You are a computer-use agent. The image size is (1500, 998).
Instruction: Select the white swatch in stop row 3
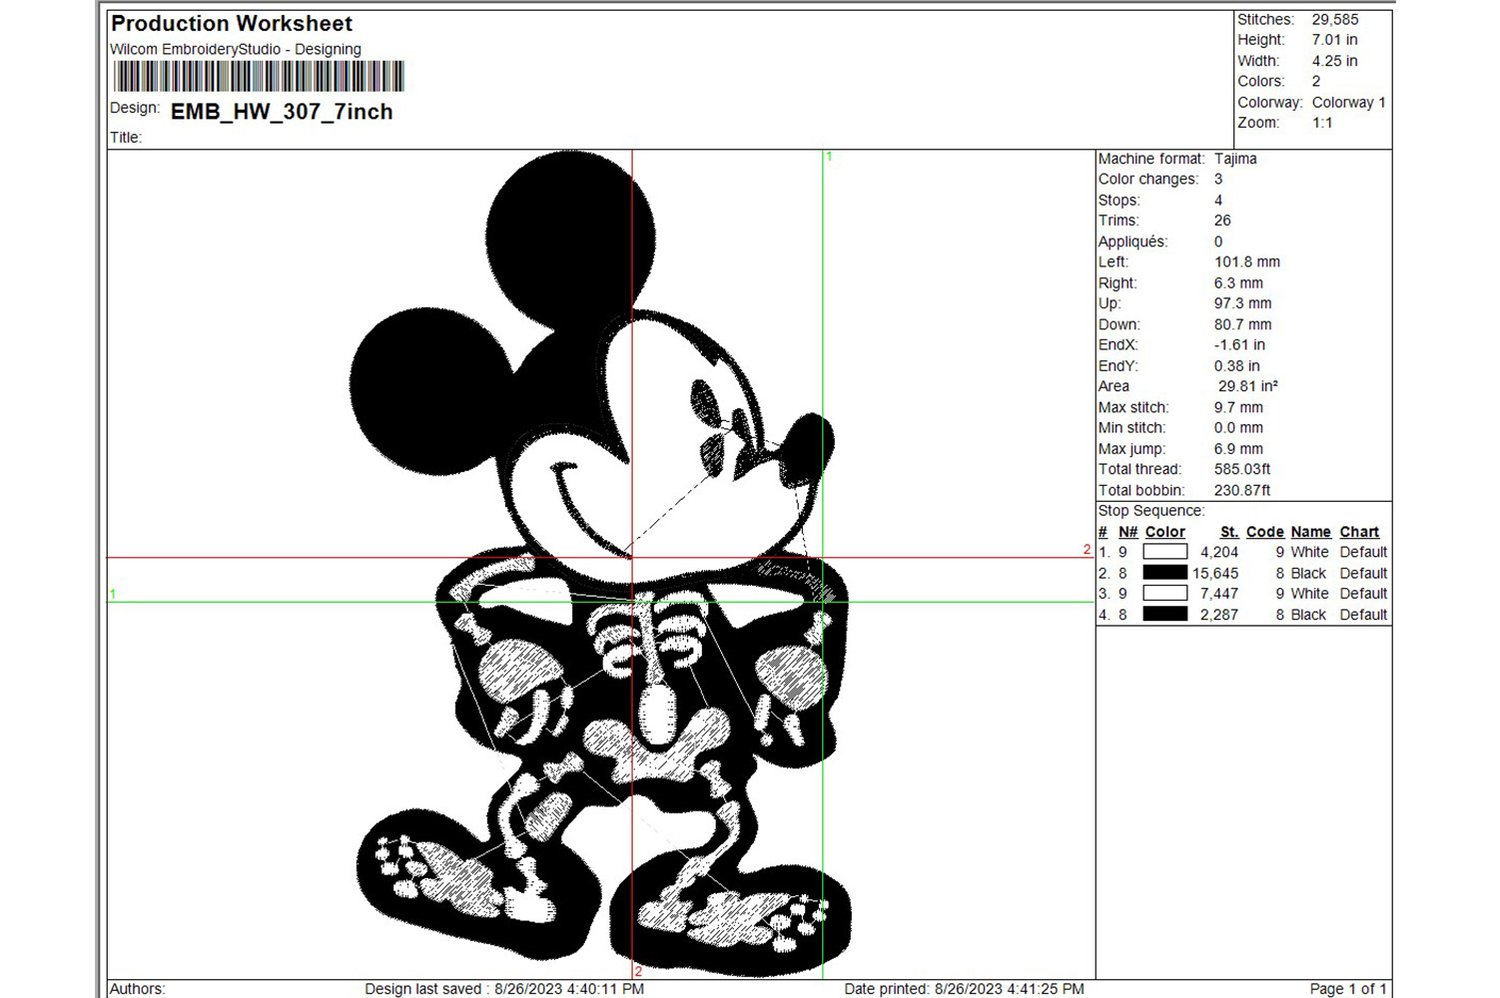tap(1165, 594)
